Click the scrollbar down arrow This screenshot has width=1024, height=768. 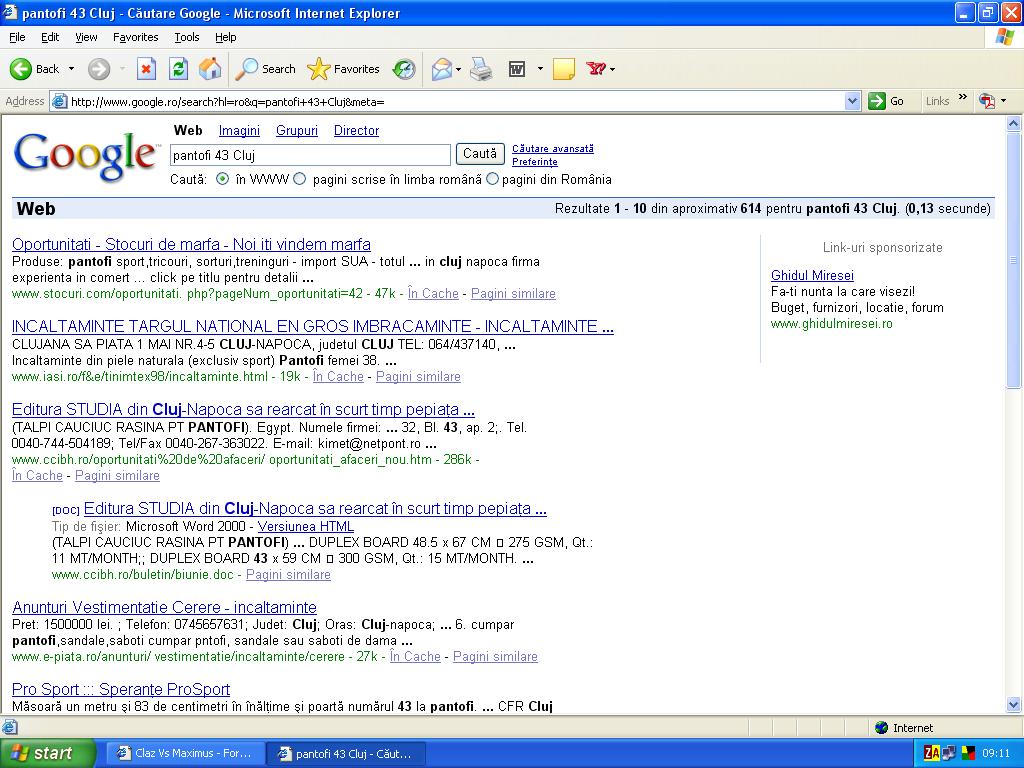click(x=1014, y=704)
